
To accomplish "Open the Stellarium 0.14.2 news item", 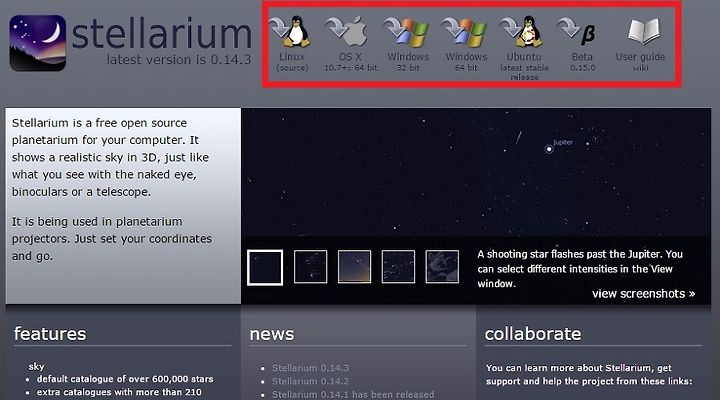I will (x=310, y=381).
